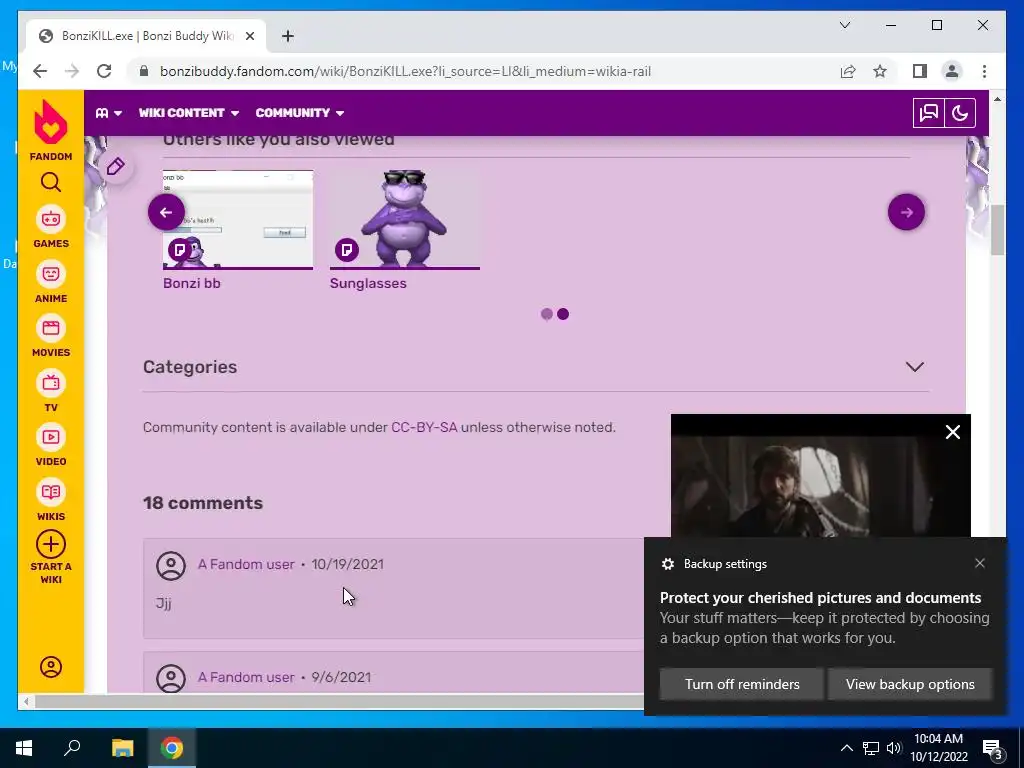
Task: Open the Chrome profile avatar icon
Action: [x=952, y=71]
